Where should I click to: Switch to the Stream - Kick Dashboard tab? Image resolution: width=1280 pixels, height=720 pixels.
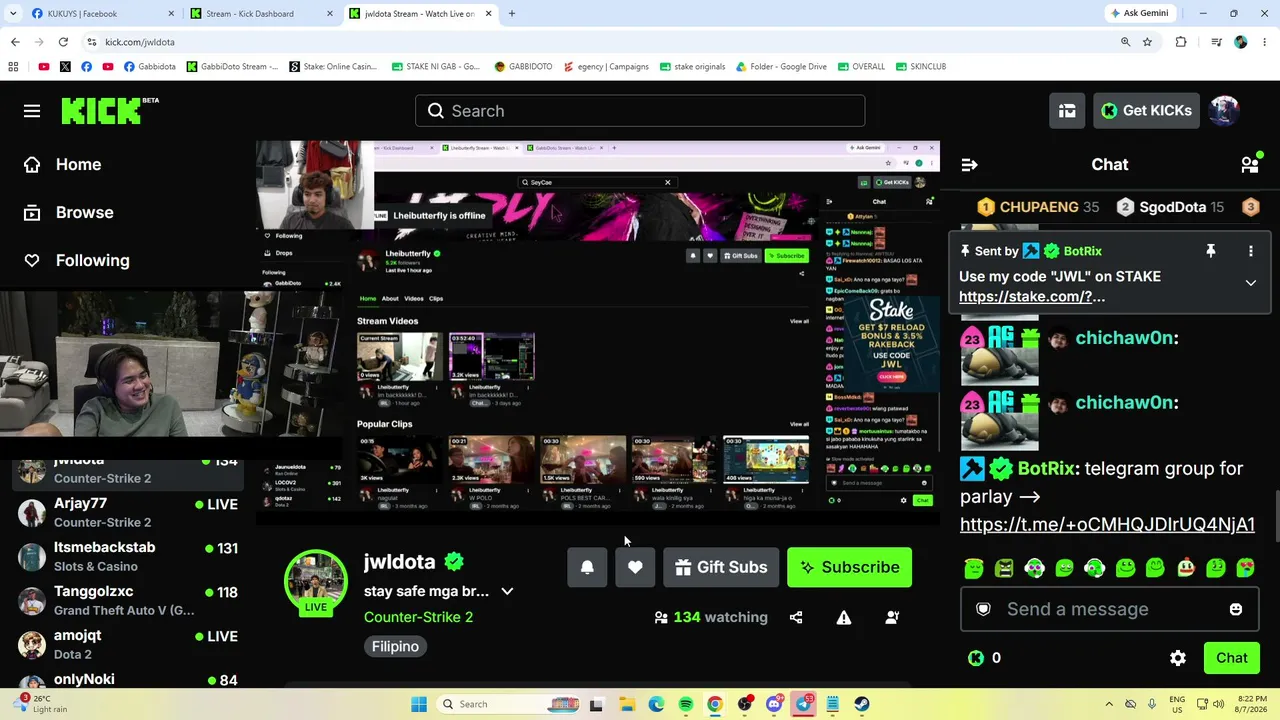click(262, 14)
